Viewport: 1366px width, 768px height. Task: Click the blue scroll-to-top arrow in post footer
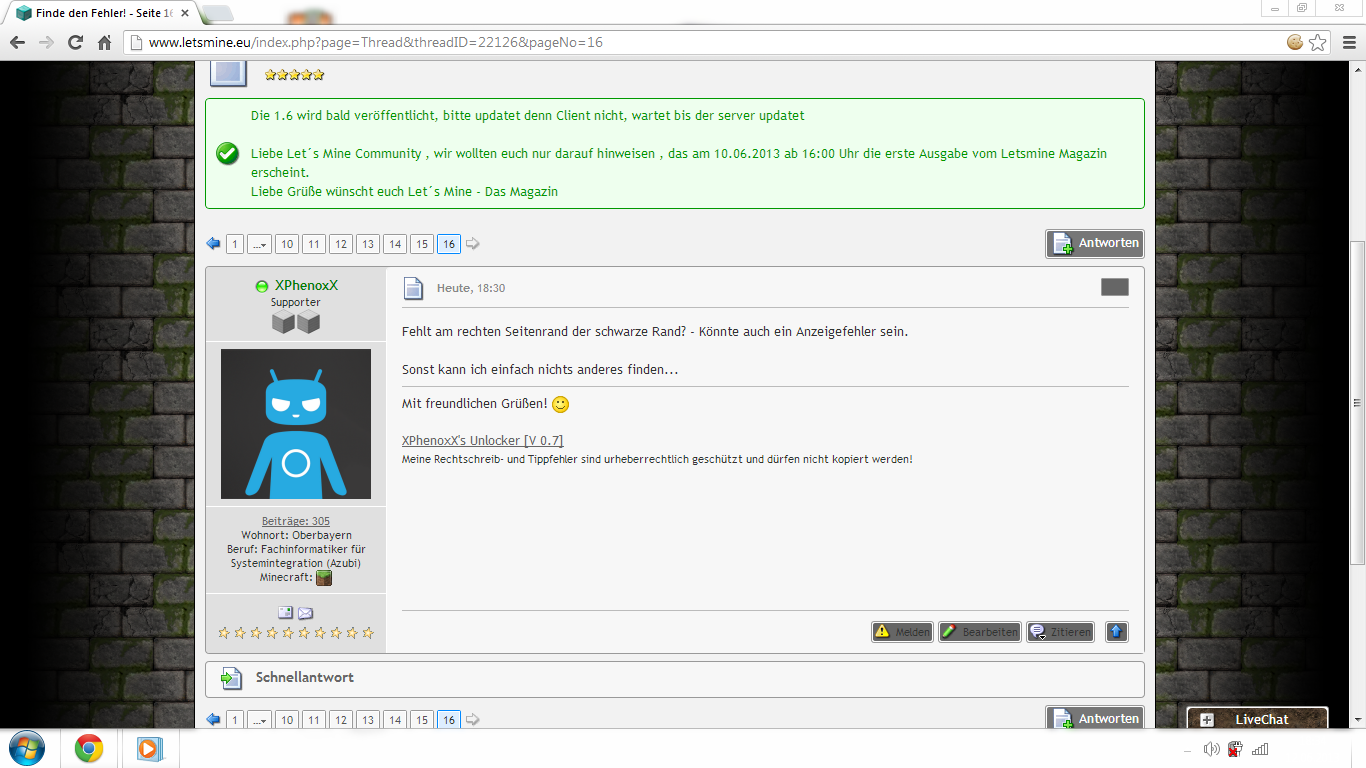[x=1116, y=632]
